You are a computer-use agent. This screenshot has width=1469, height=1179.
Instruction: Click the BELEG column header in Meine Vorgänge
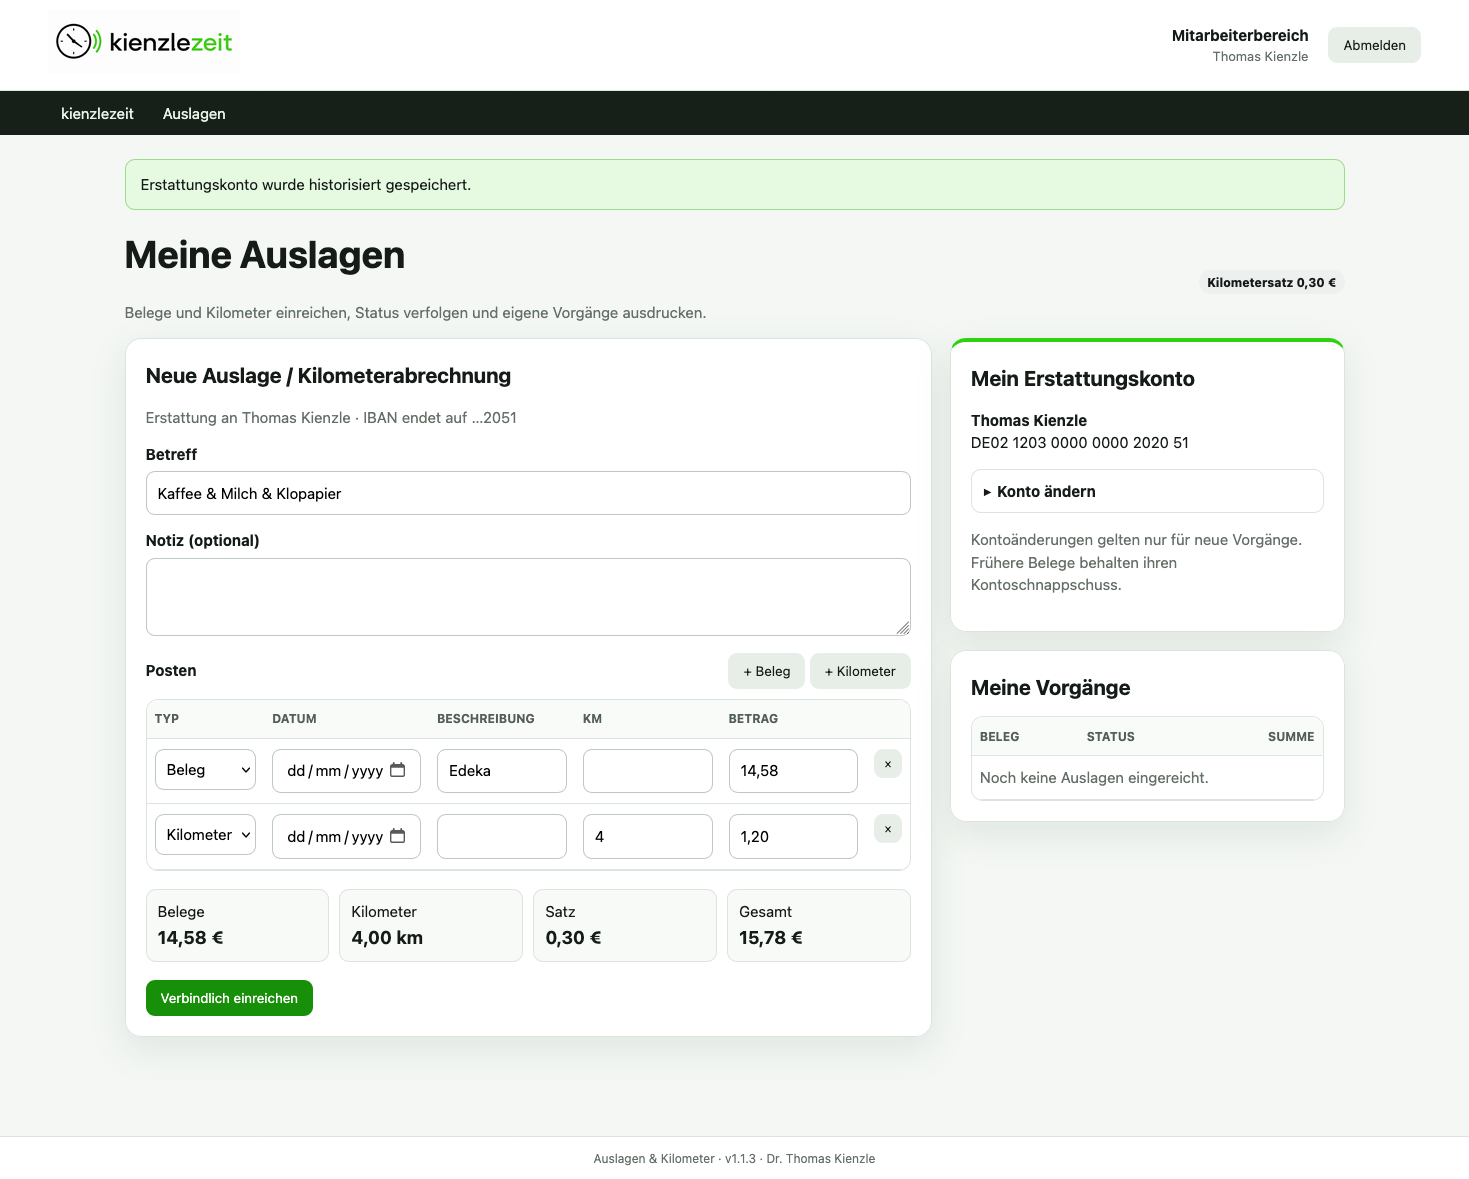pos(999,737)
